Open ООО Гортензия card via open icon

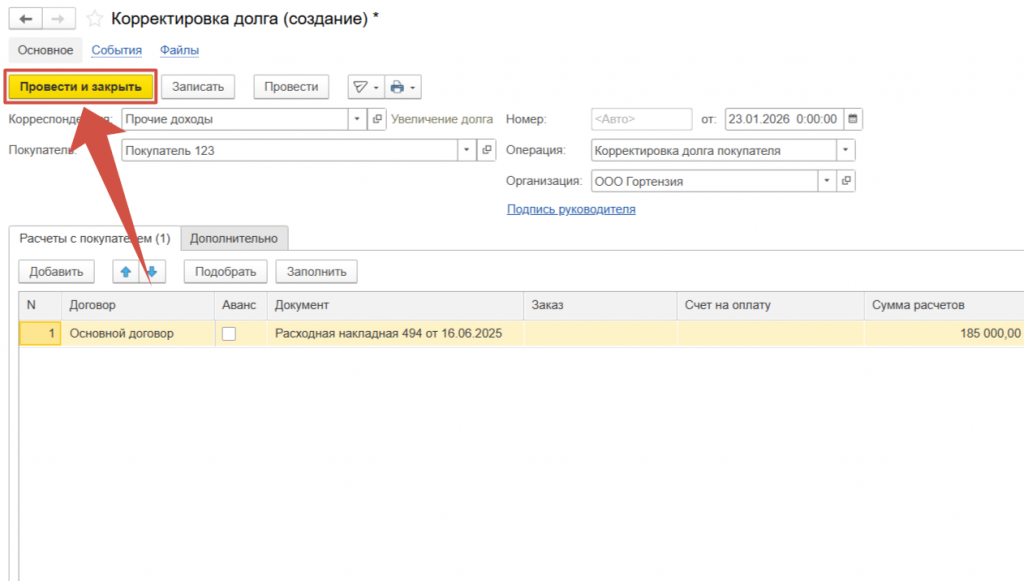point(846,181)
